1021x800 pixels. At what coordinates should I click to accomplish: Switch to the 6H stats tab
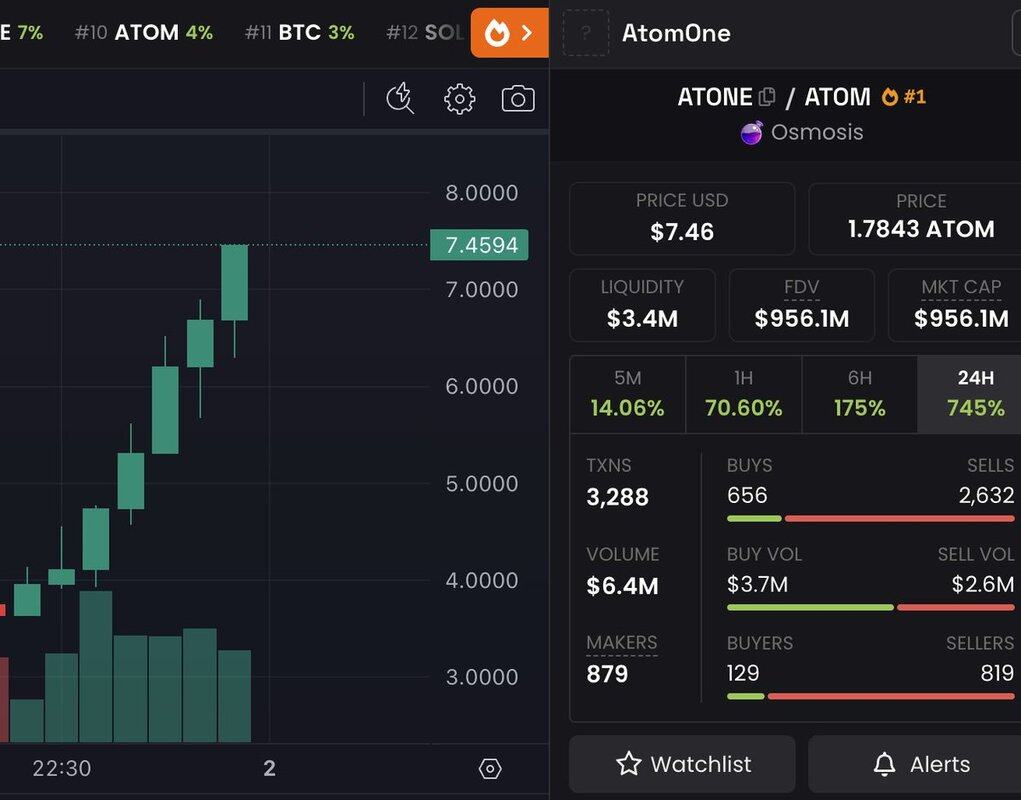(x=860, y=394)
